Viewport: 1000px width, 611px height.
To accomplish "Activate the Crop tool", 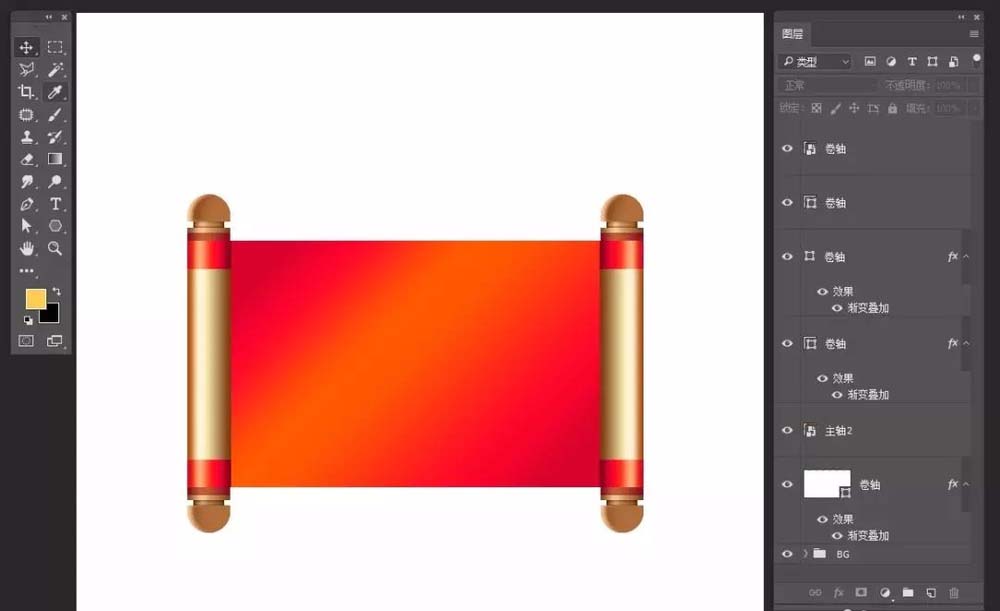I will coord(27,92).
